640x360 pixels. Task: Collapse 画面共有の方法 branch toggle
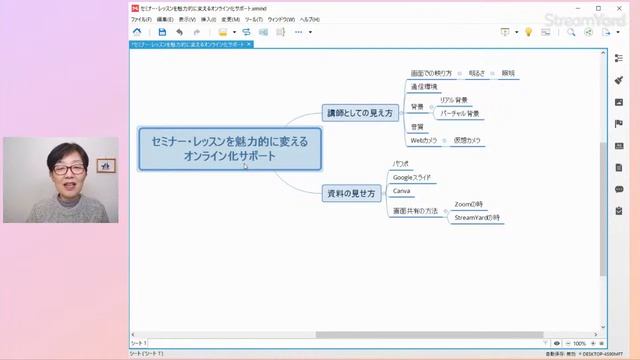coord(446,211)
